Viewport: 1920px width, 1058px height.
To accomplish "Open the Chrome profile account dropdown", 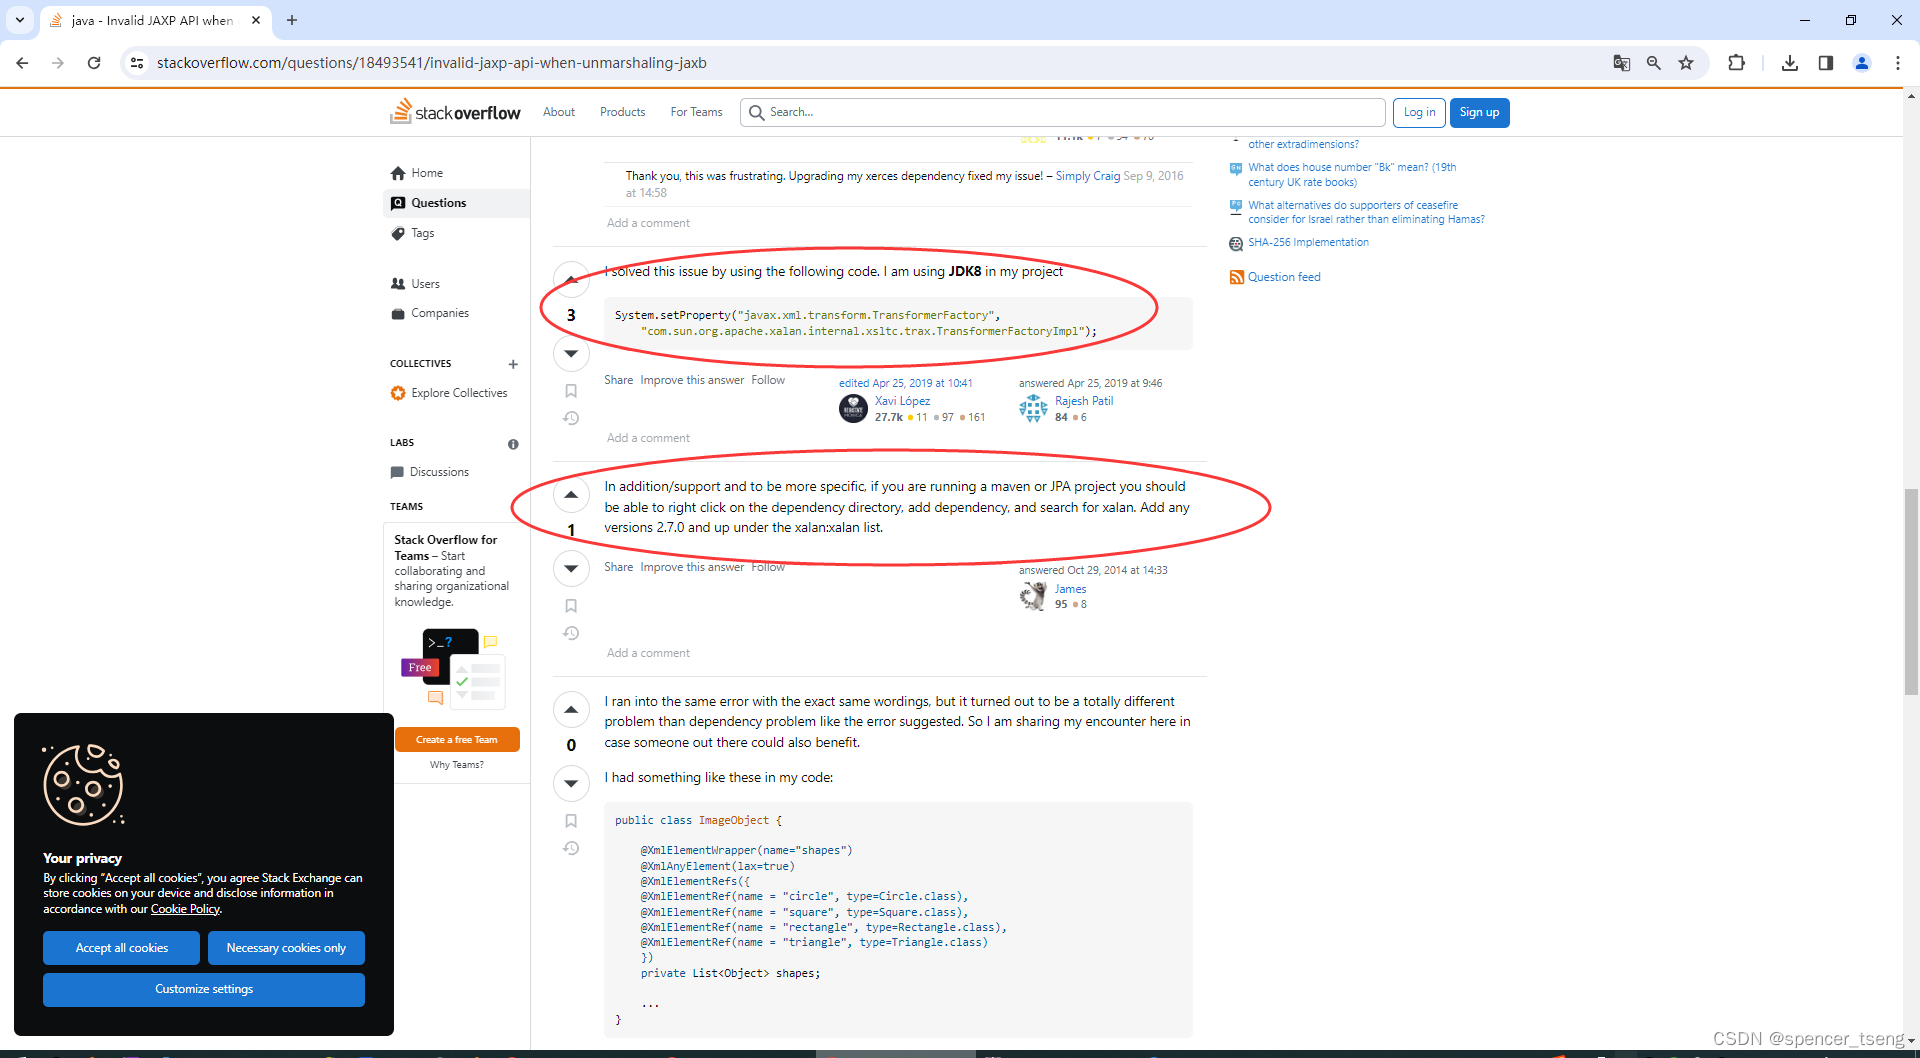I will pyautogui.click(x=1861, y=62).
